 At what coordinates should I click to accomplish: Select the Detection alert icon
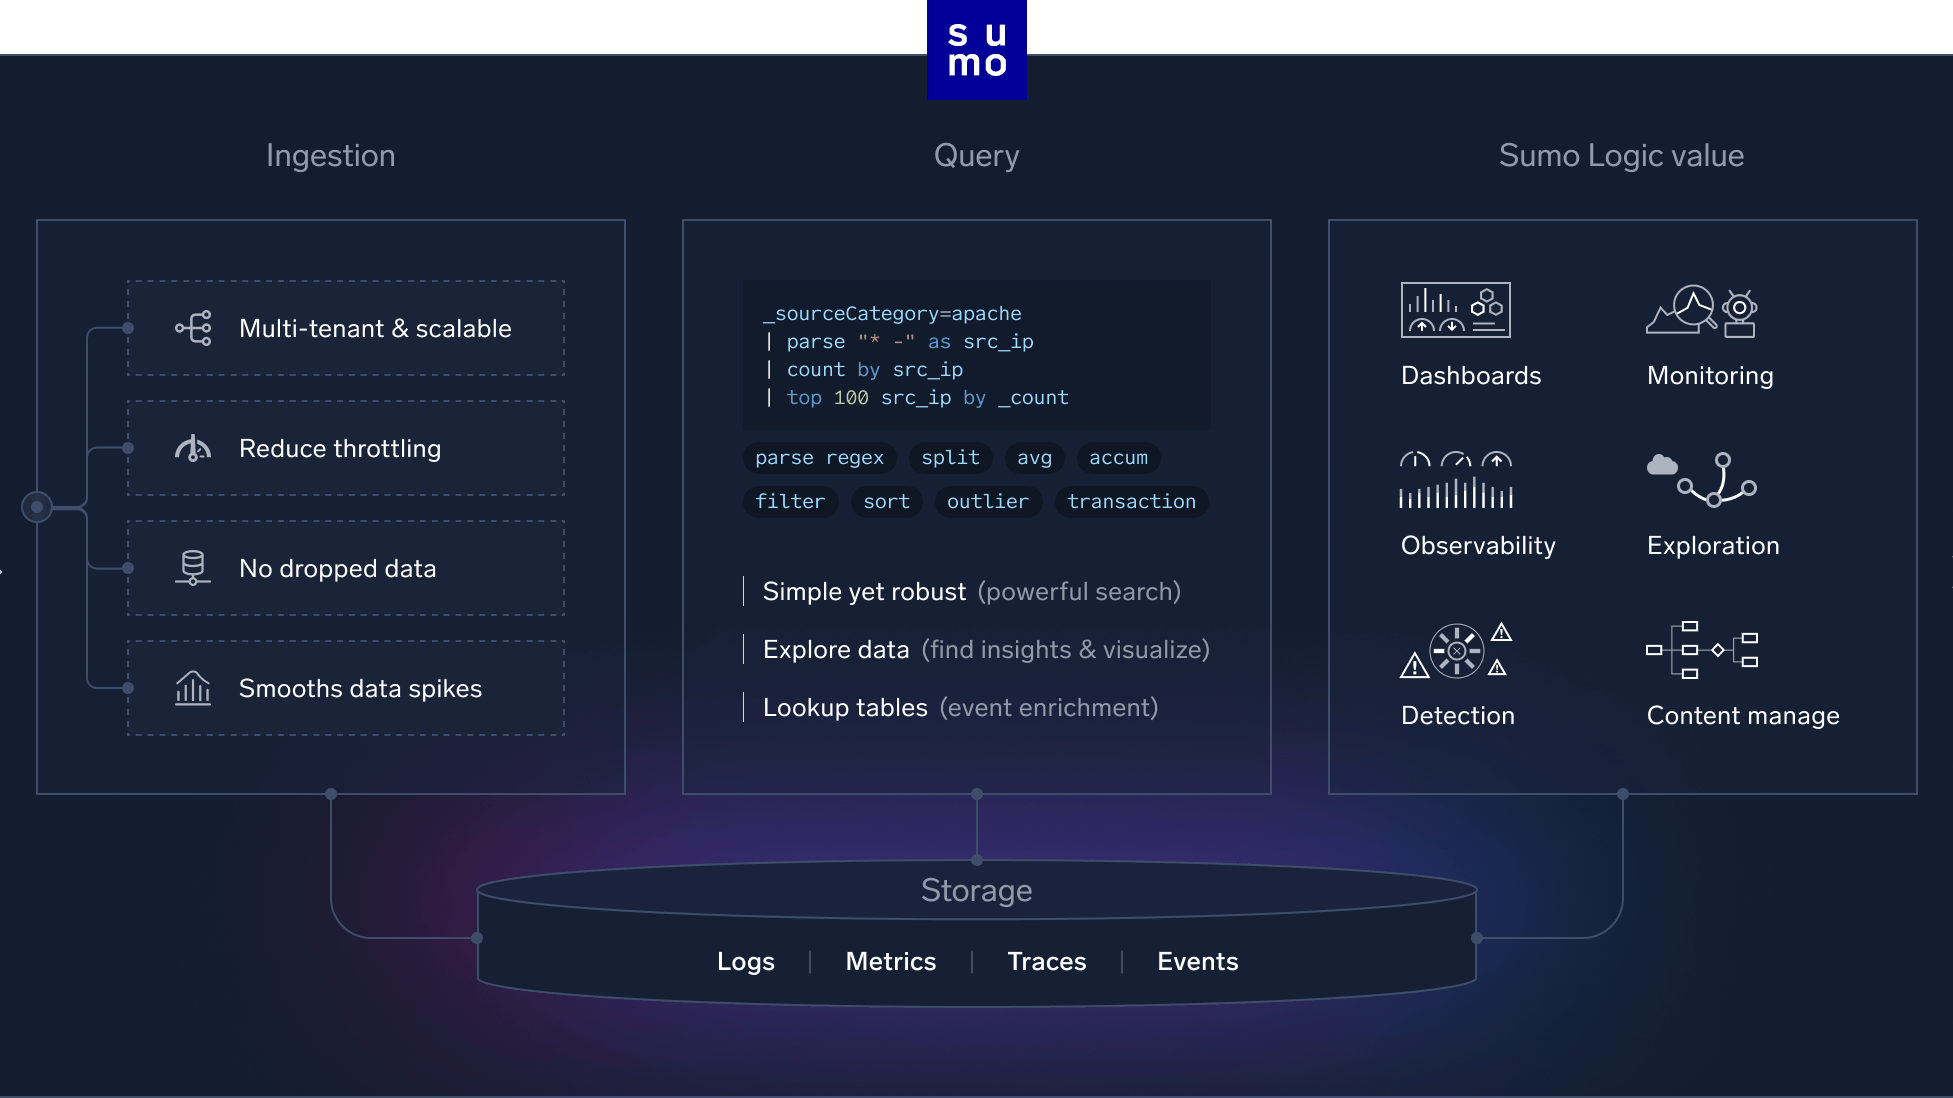click(1456, 650)
